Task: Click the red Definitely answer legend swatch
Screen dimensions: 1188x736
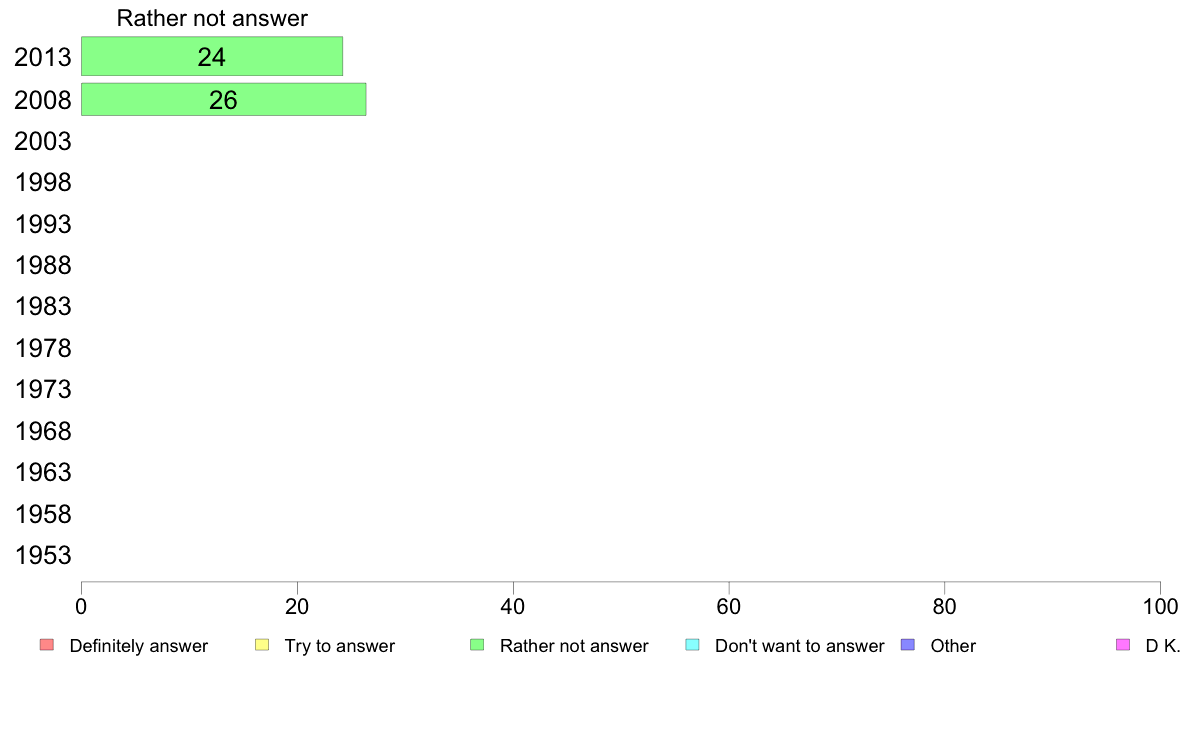Action: click(47, 645)
